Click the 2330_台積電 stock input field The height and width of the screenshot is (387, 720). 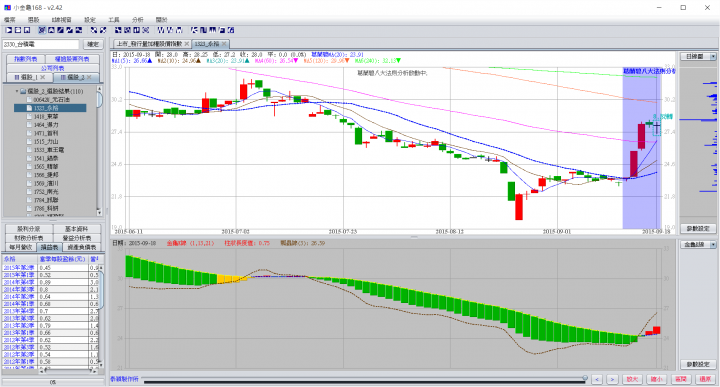coord(41,44)
